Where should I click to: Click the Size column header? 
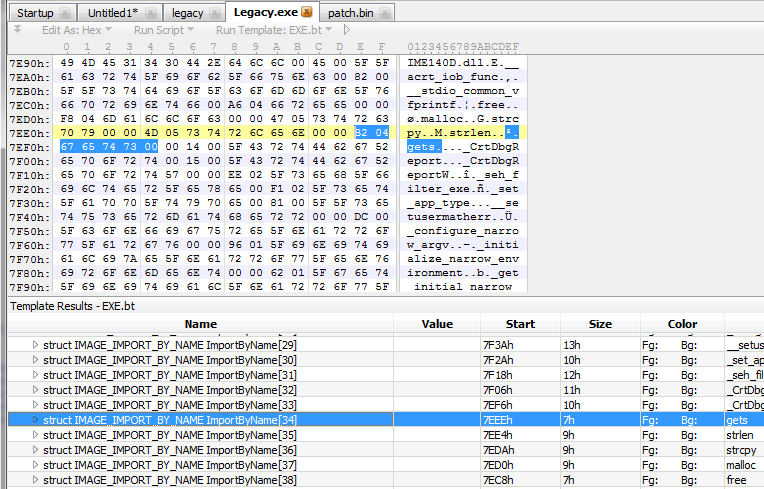click(x=599, y=324)
